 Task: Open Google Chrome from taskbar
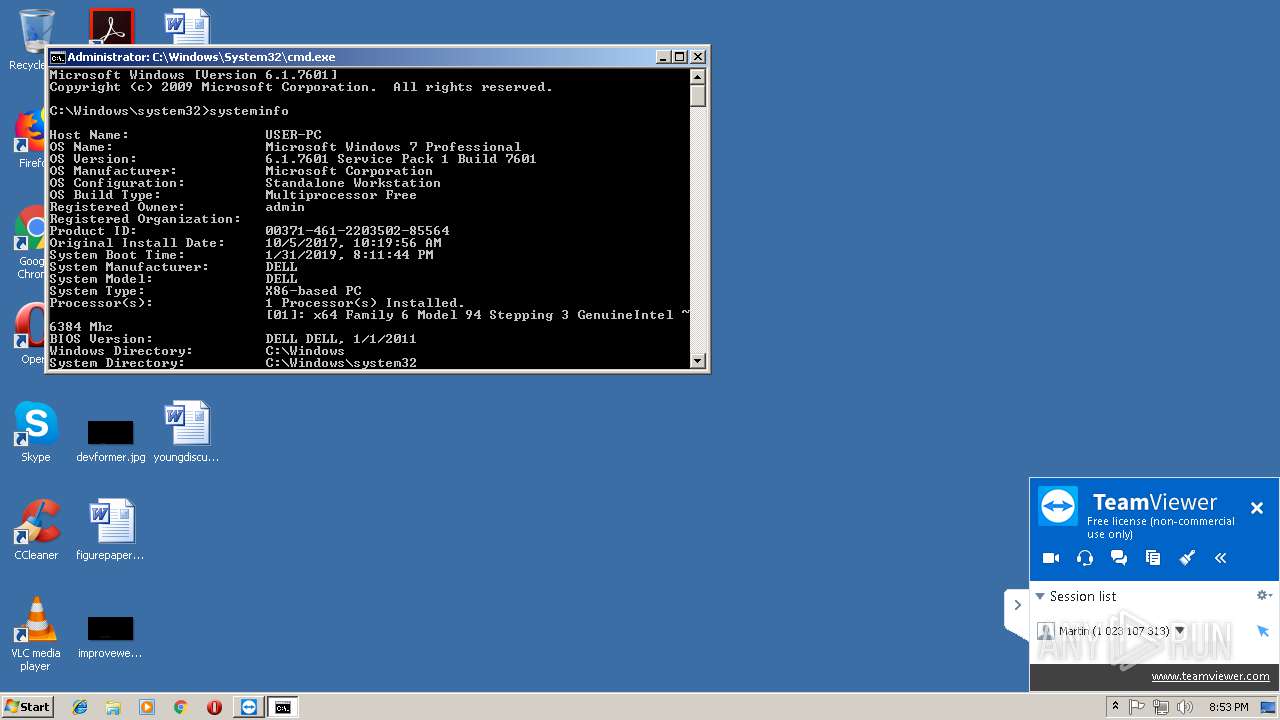[180, 707]
